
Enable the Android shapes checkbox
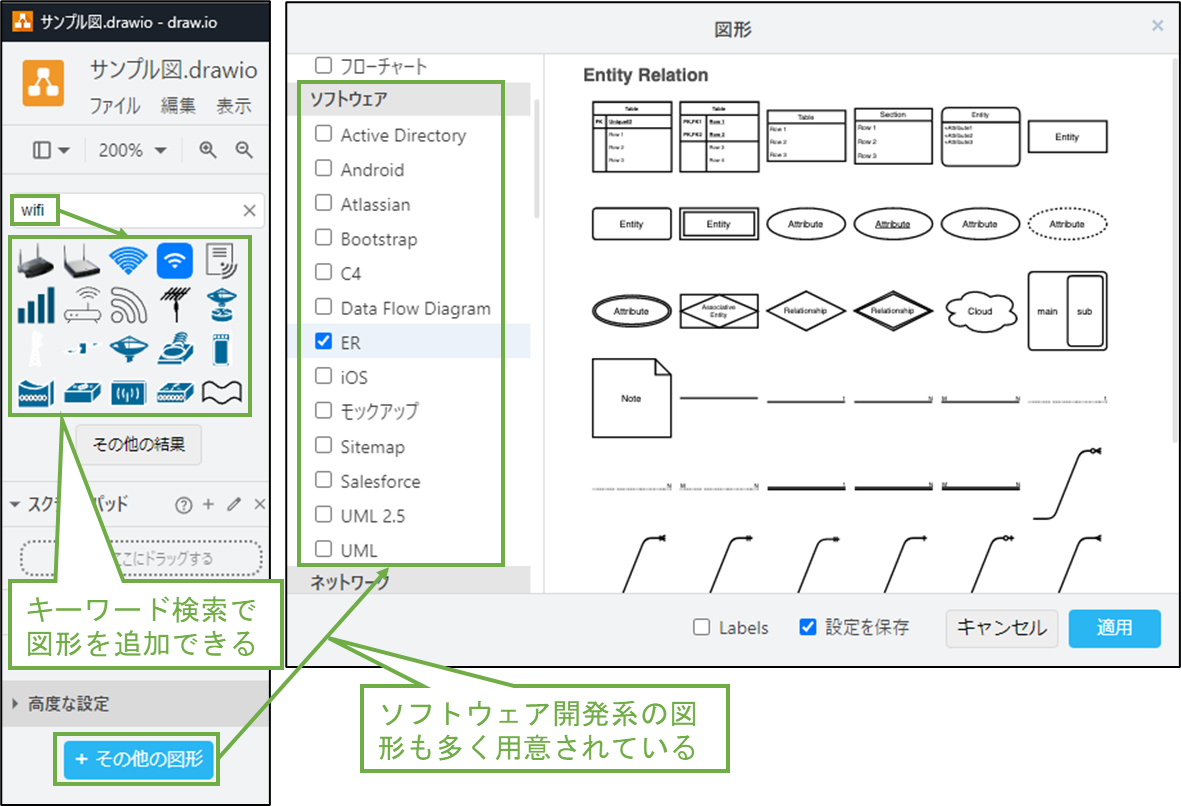click(323, 168)
